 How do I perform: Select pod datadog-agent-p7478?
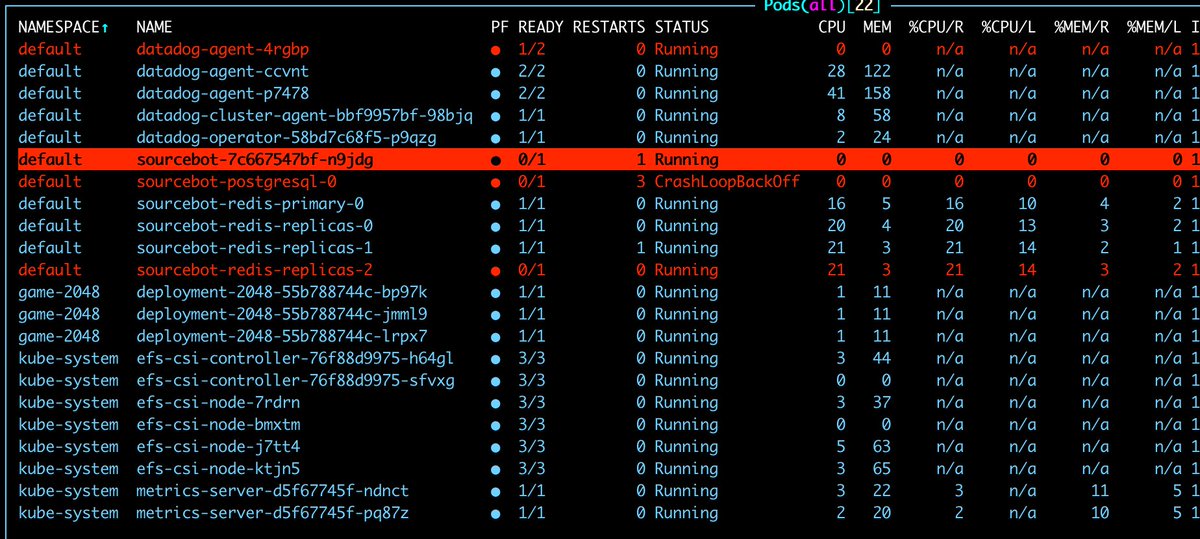pyautogui.click(x=223, y=93)
